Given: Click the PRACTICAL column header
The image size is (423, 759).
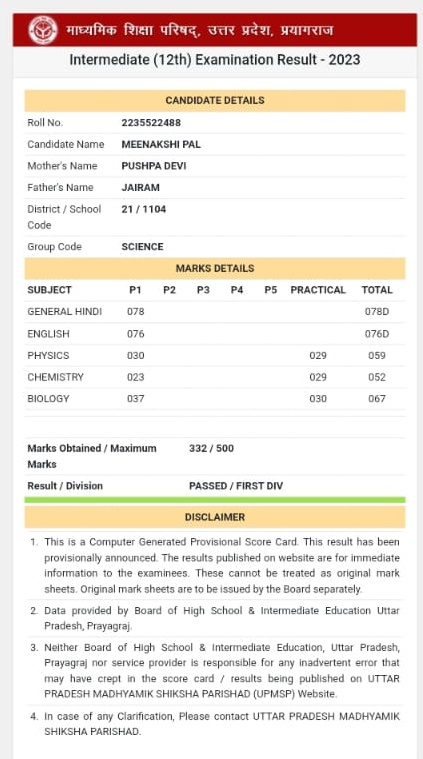Looking at the screenshot, I should (318, 290).
